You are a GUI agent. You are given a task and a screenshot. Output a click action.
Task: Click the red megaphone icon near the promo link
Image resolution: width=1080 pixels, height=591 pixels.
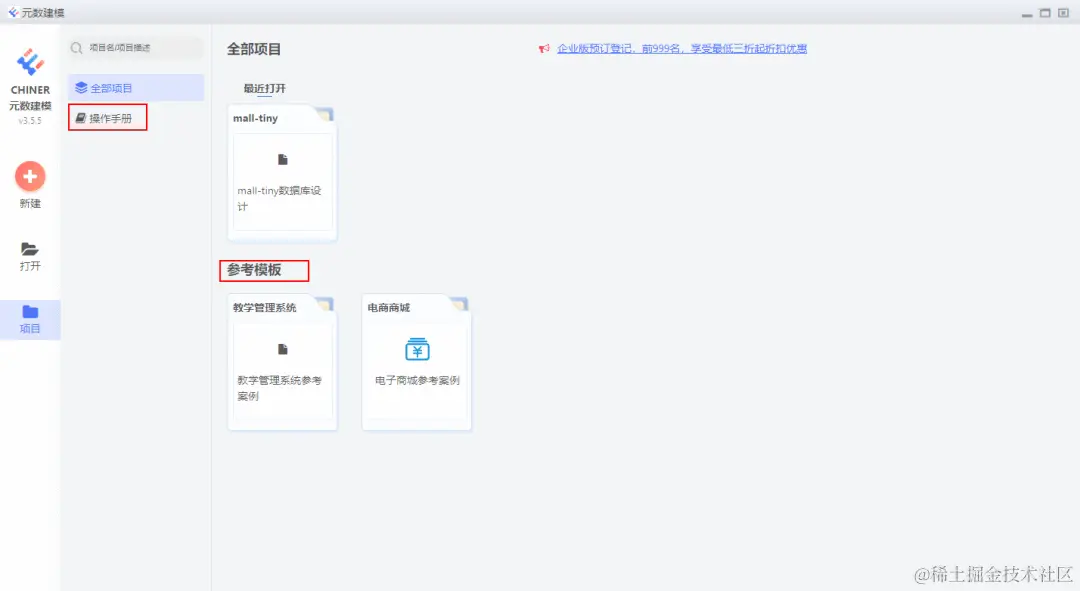coord(543,48)
